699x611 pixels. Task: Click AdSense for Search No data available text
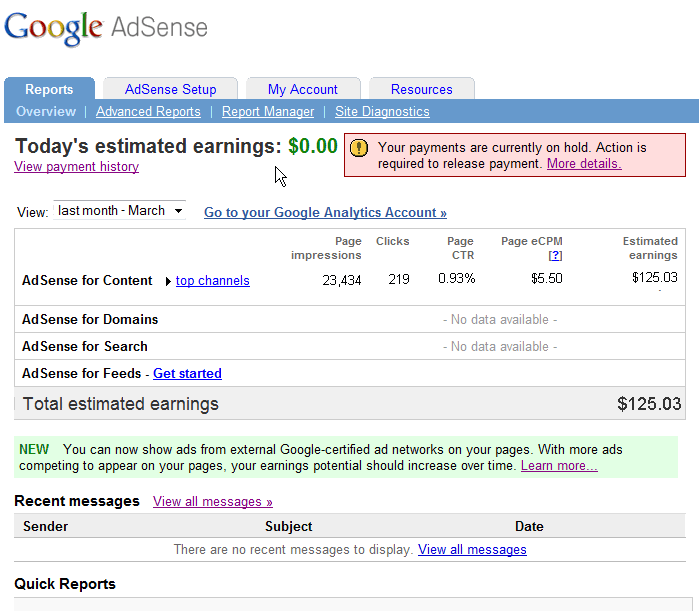click(500, 346)
